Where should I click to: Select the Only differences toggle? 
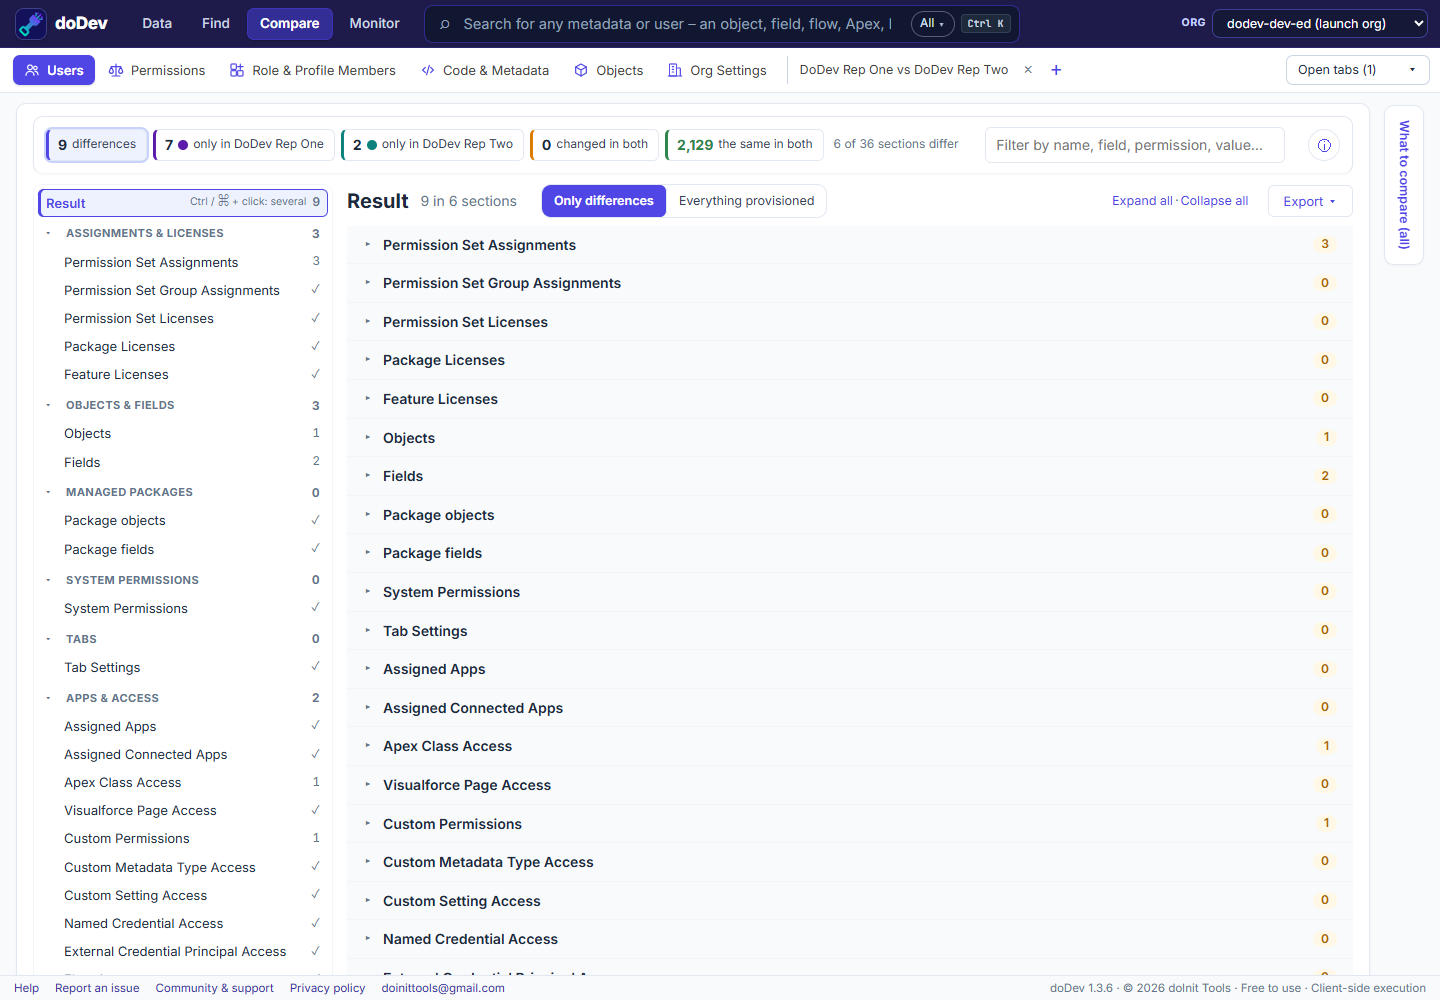(x=604, y=201)
